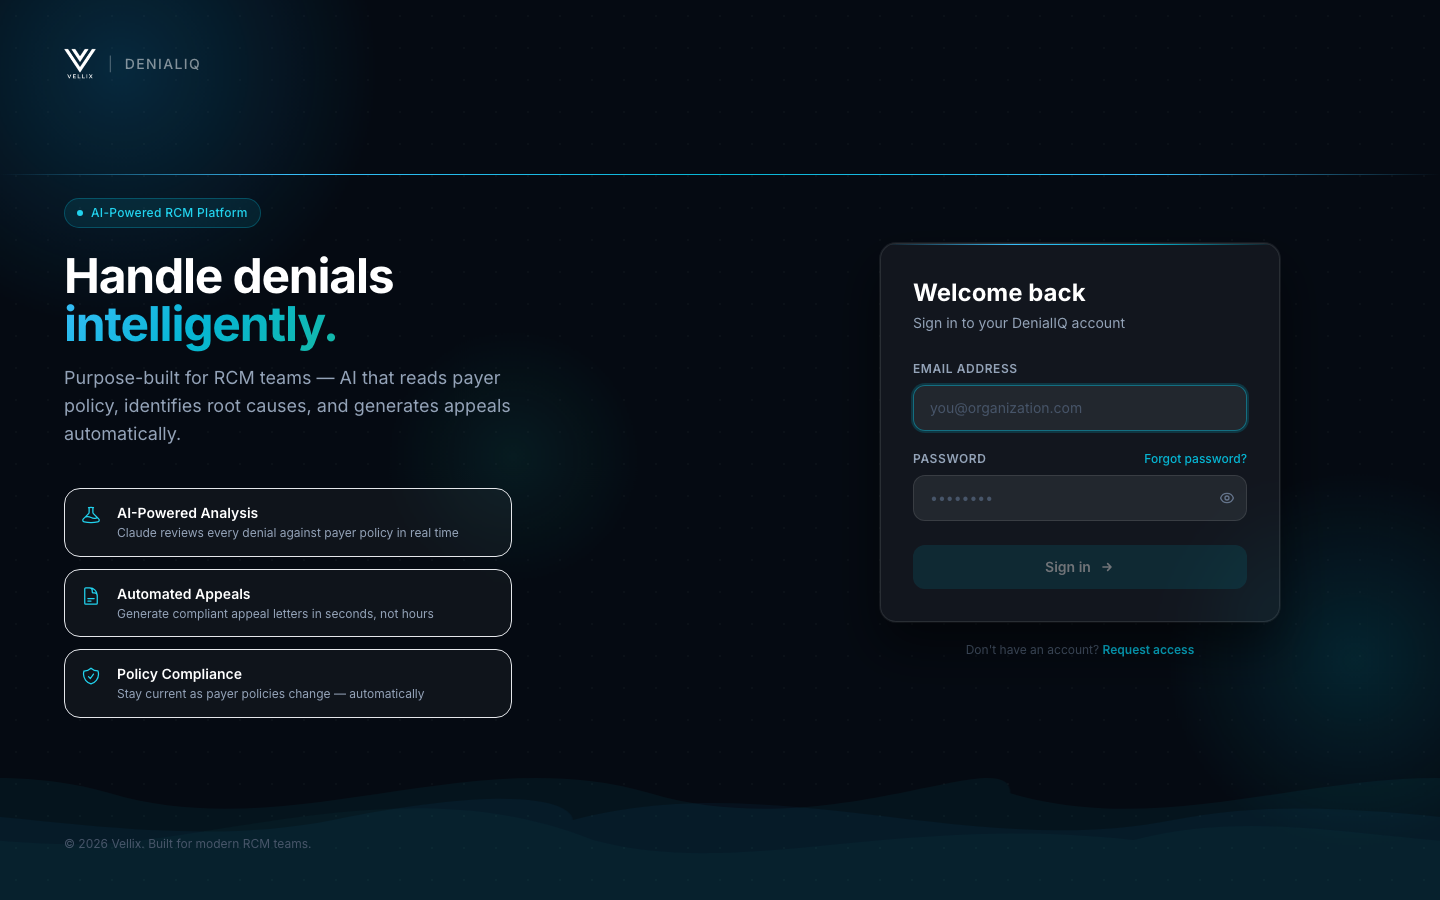1440x900 pixels.
Task: Click the shield icon in Policy Compliance card
Action: [x=91, y=676]
